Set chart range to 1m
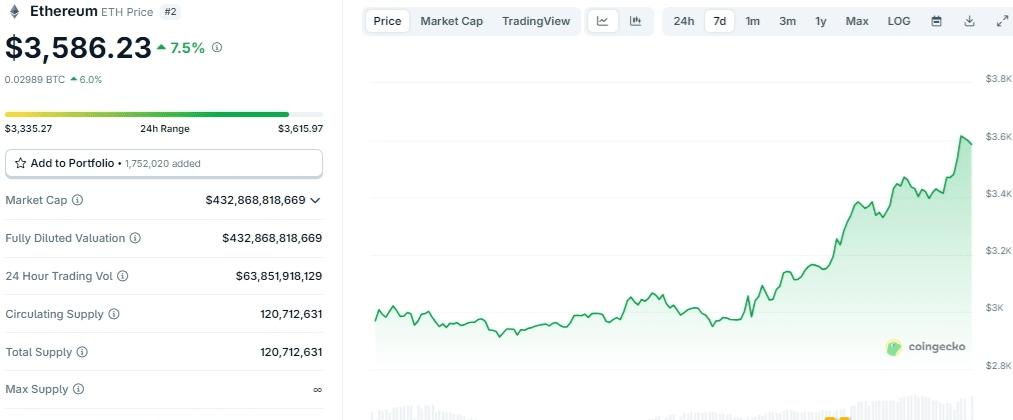The width and height of the screenshot is (1013, 420). [x=753, y=21]
